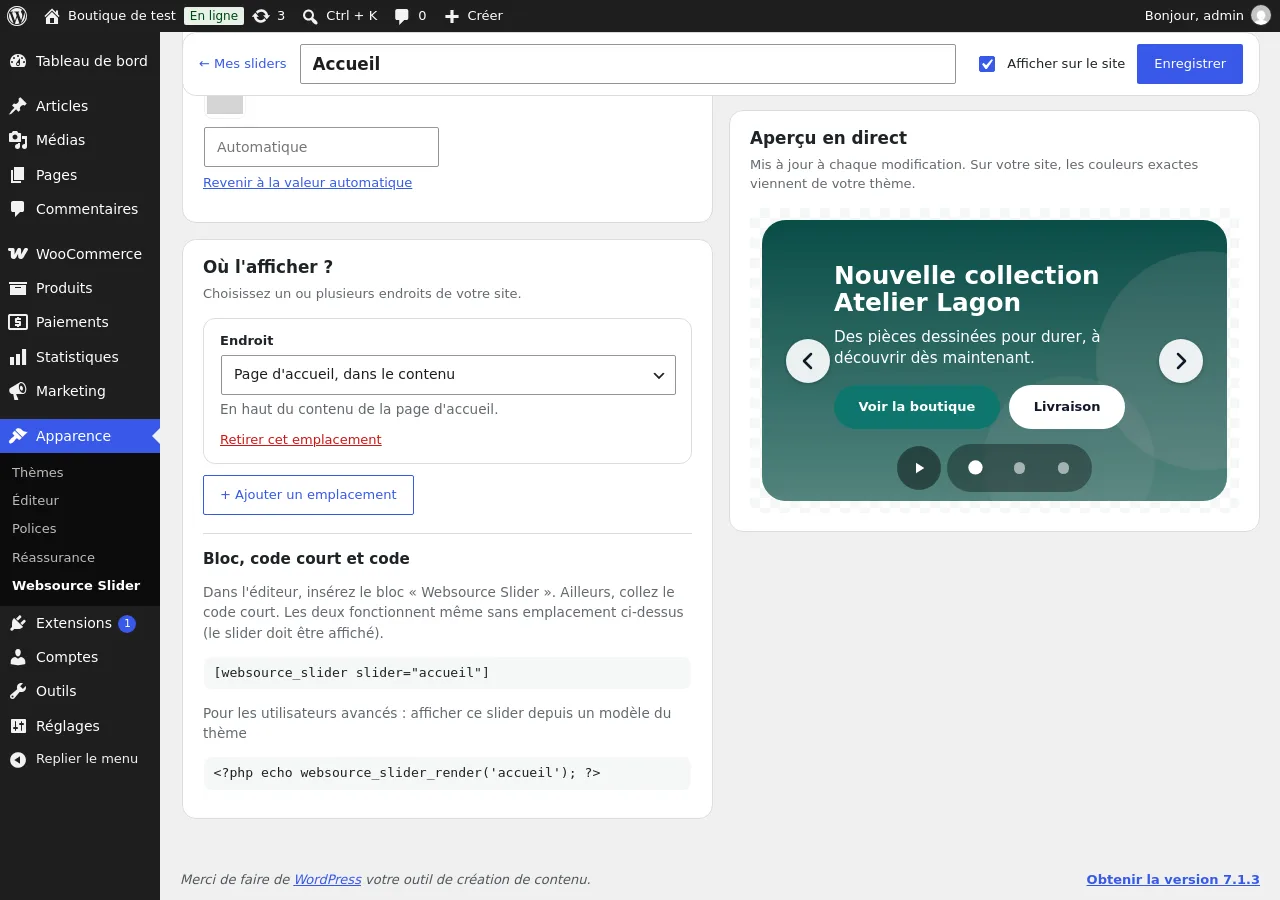
Task: Click the Articles pin icon
Action: 18,106
